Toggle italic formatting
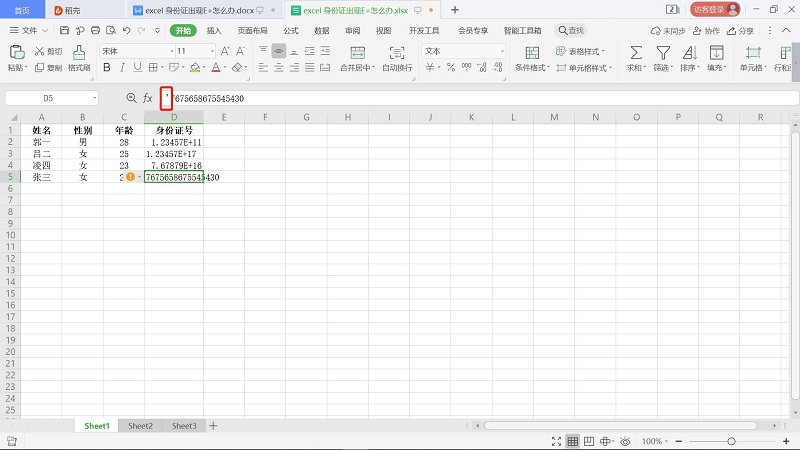This screenshot has height=450, width=800. 121,68
